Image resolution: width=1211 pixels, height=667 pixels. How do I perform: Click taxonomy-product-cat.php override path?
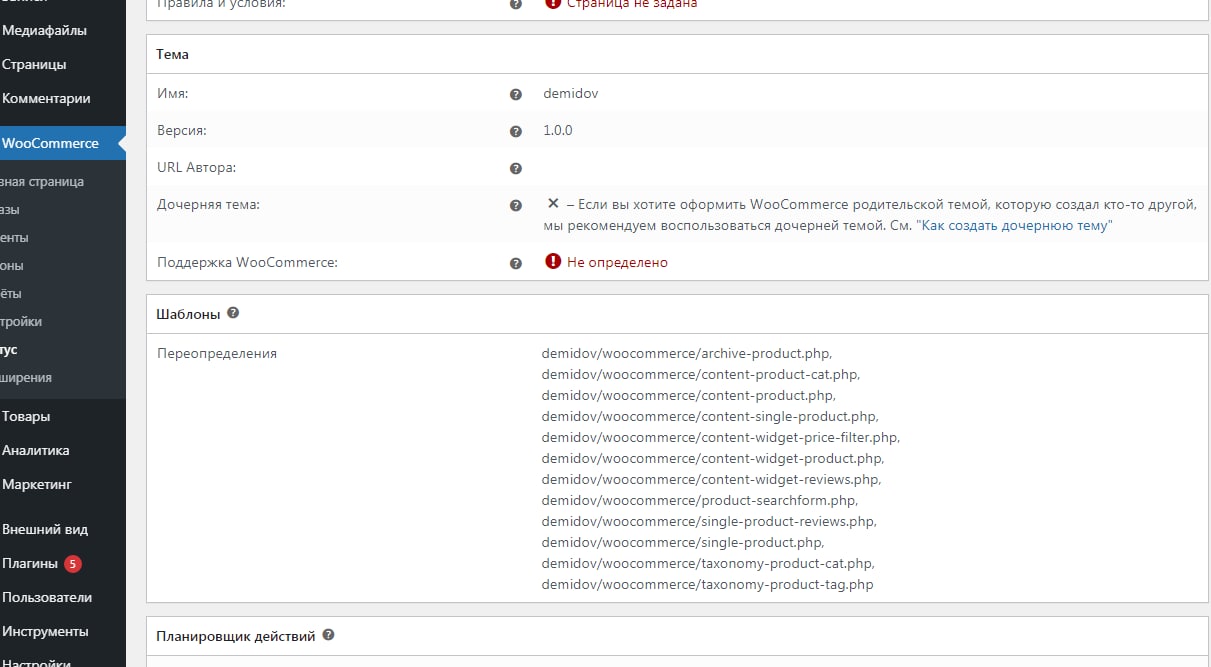tap(708, 563)
